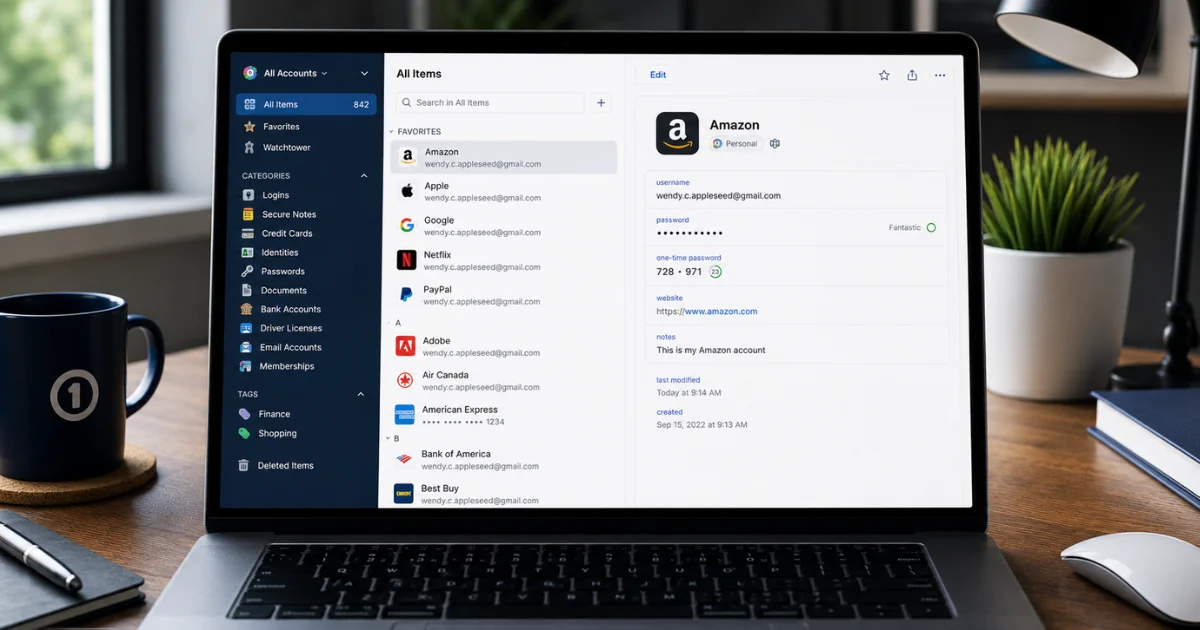
Task: Click the PayPal logo icon in list
Action: coord(406,294)
